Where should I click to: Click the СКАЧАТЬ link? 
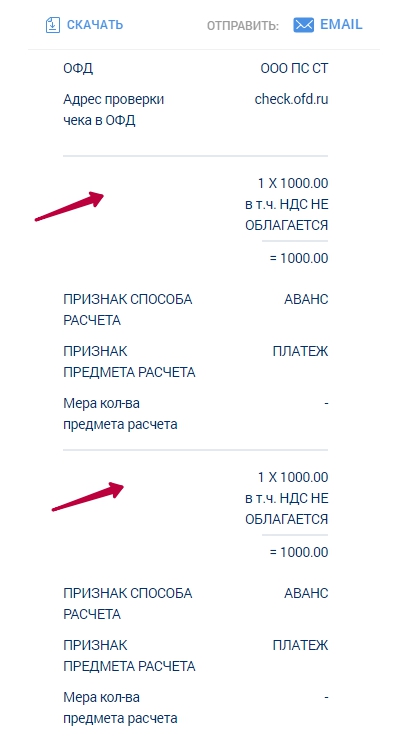94,25
